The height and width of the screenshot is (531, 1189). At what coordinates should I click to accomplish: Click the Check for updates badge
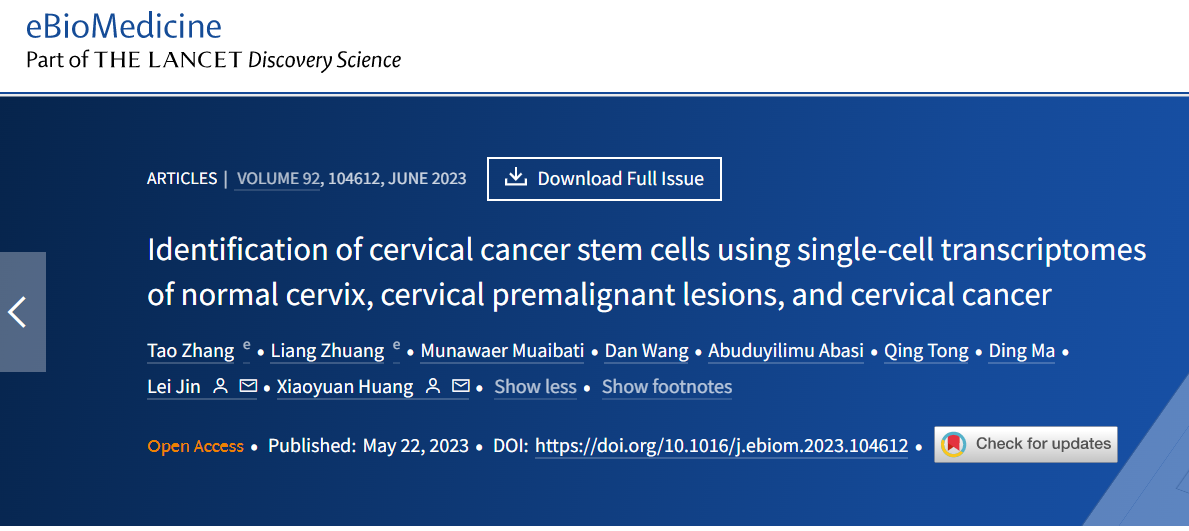1026,444
